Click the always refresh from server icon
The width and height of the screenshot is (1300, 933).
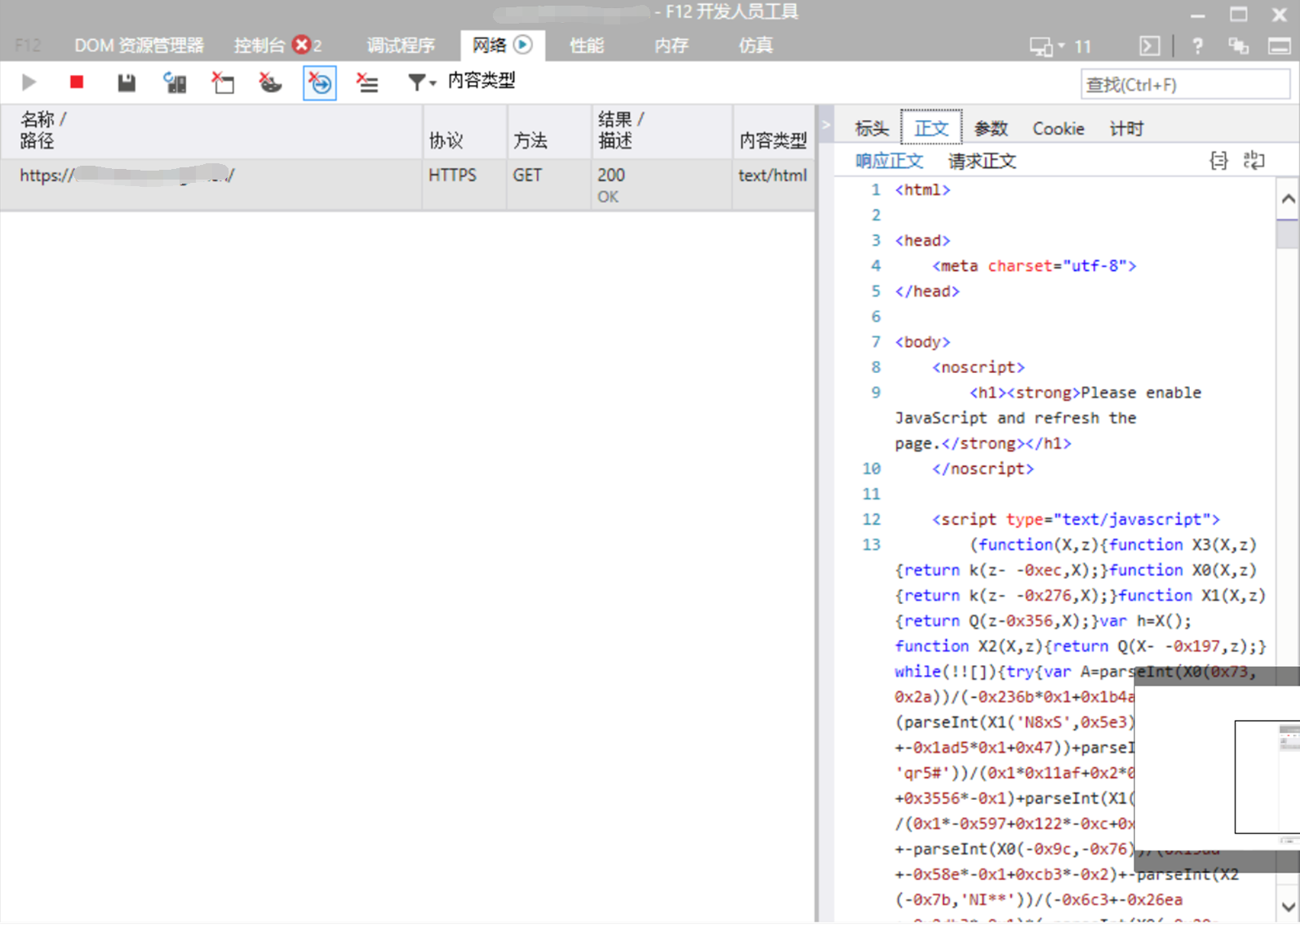click(x=174, y=83)
